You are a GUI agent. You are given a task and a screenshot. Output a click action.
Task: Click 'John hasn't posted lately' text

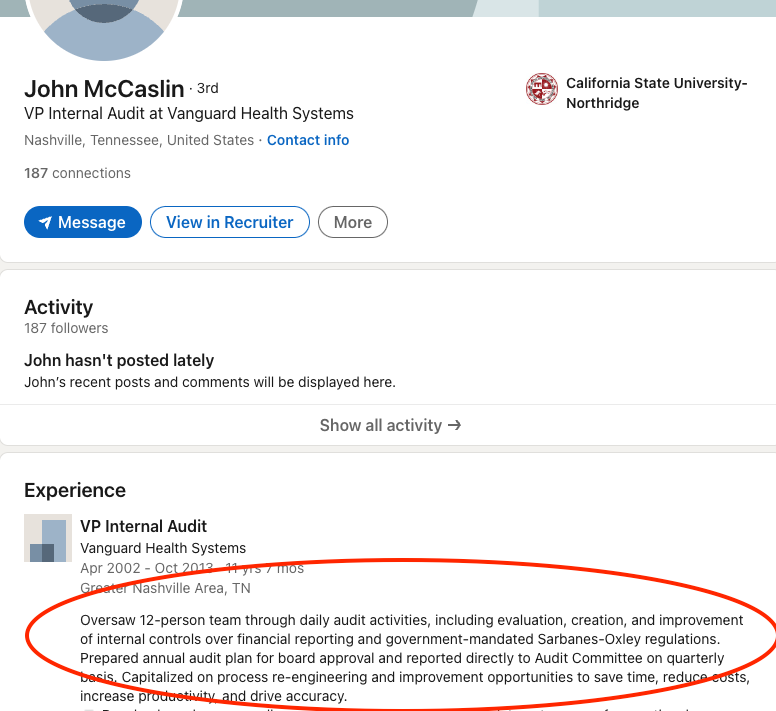119,360
